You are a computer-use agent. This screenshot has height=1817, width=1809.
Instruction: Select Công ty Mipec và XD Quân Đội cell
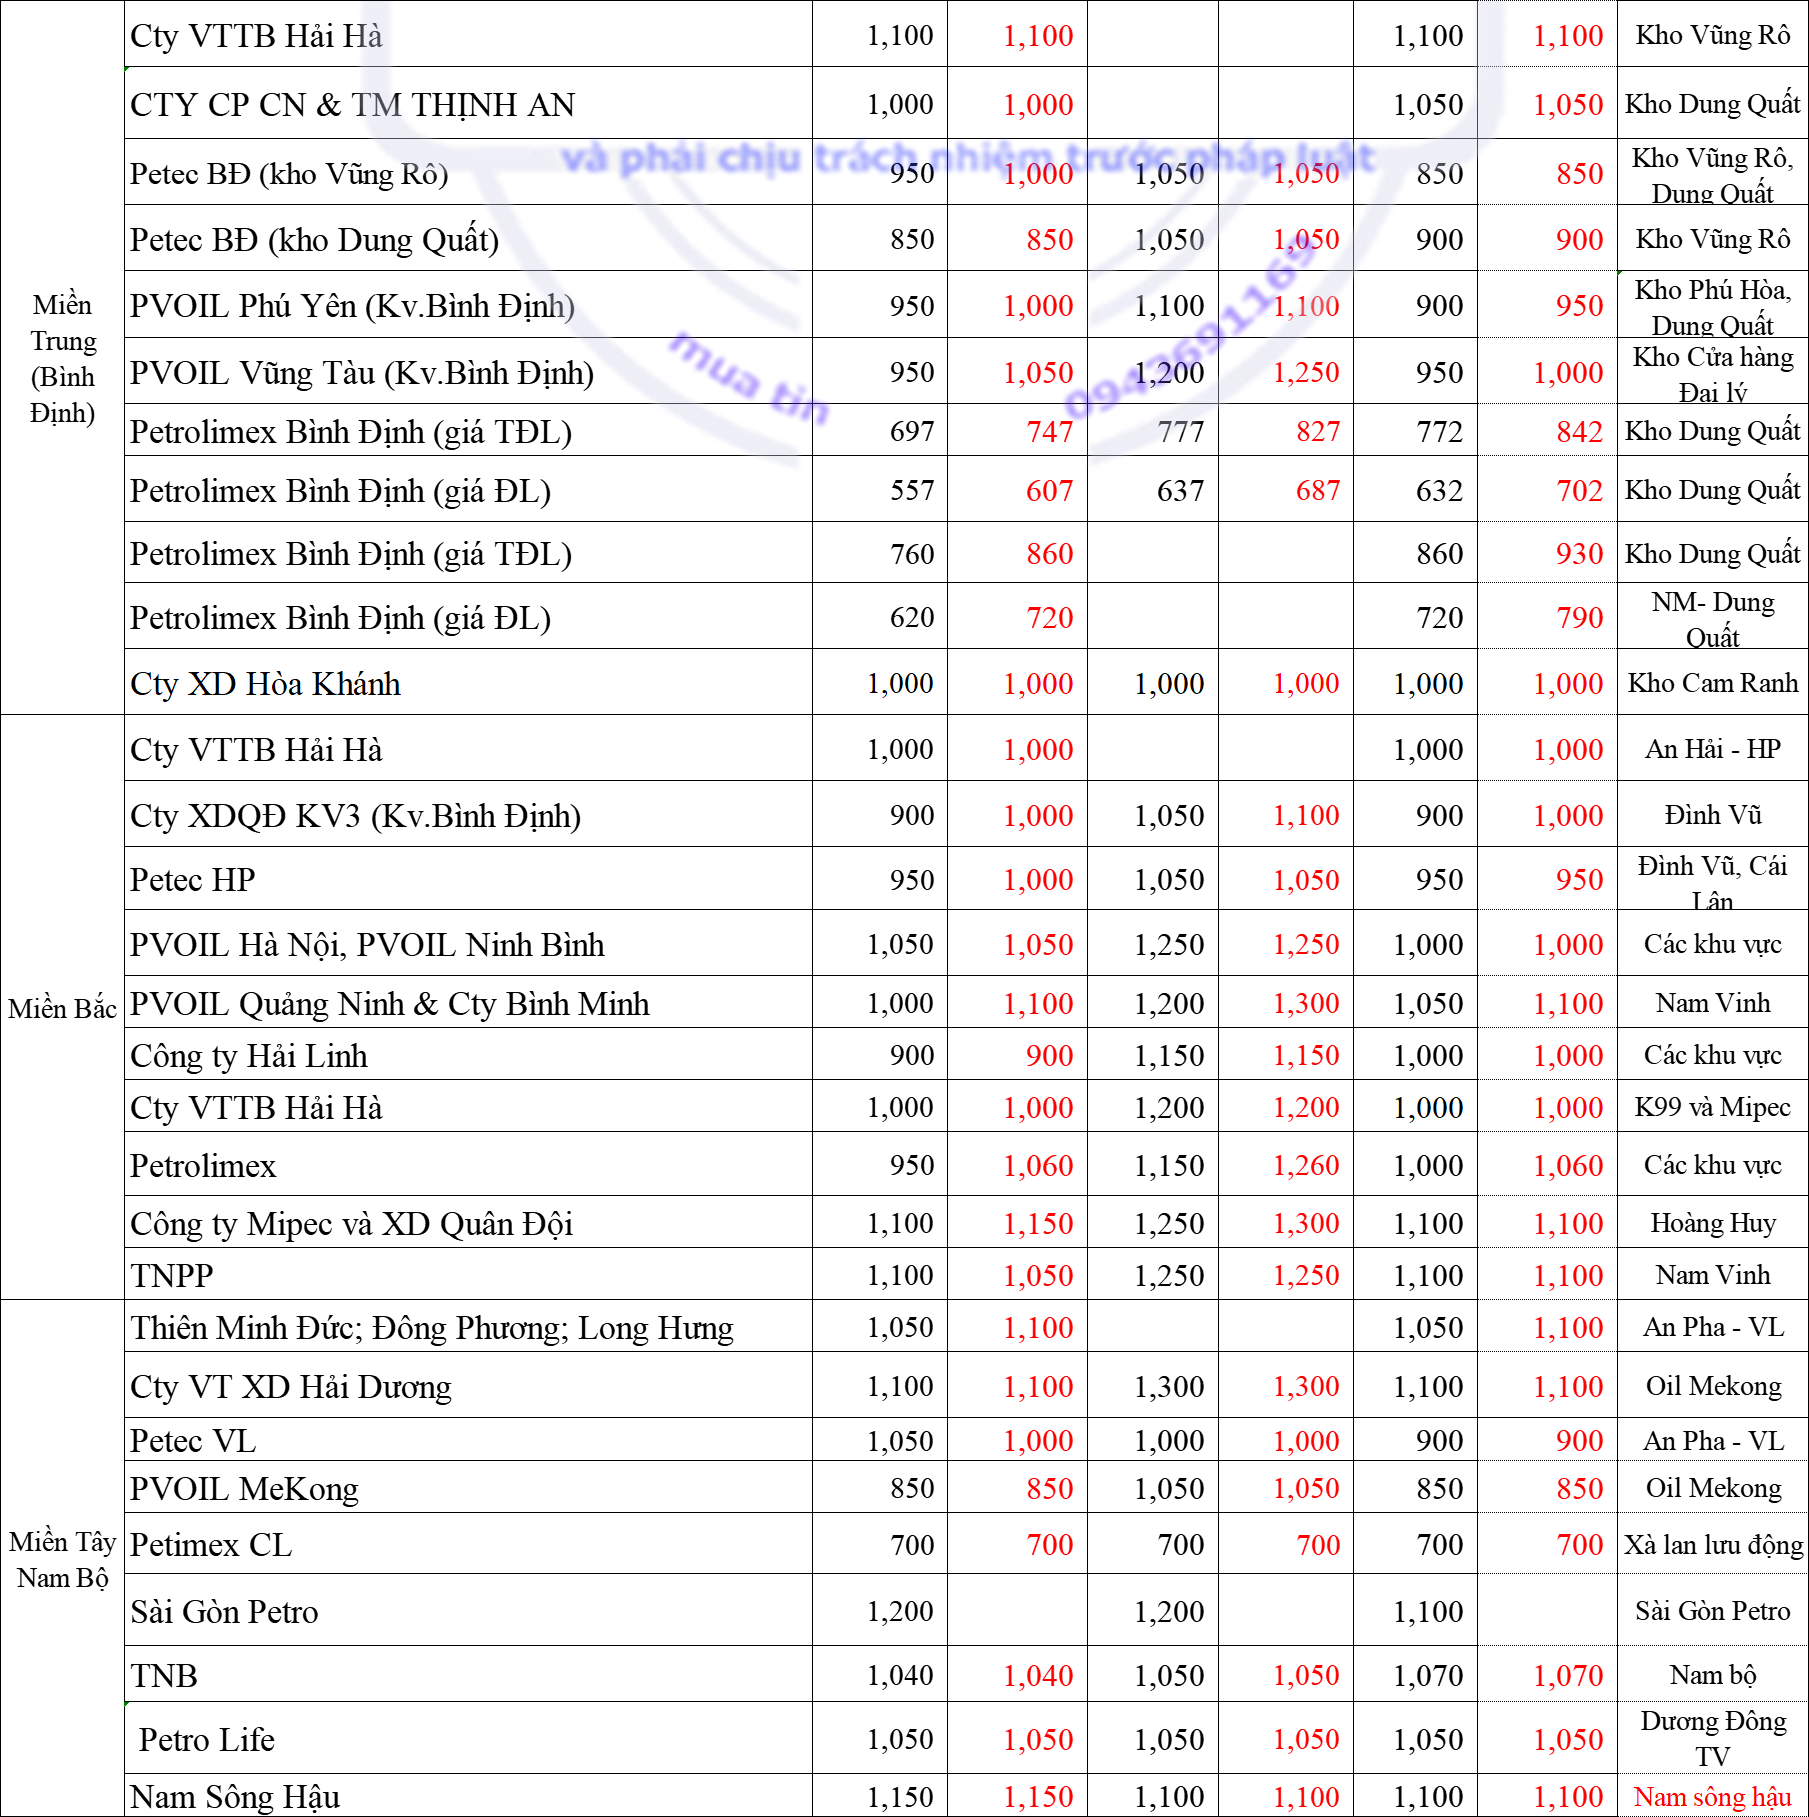pyautogui.click(x=468, y=1223)
